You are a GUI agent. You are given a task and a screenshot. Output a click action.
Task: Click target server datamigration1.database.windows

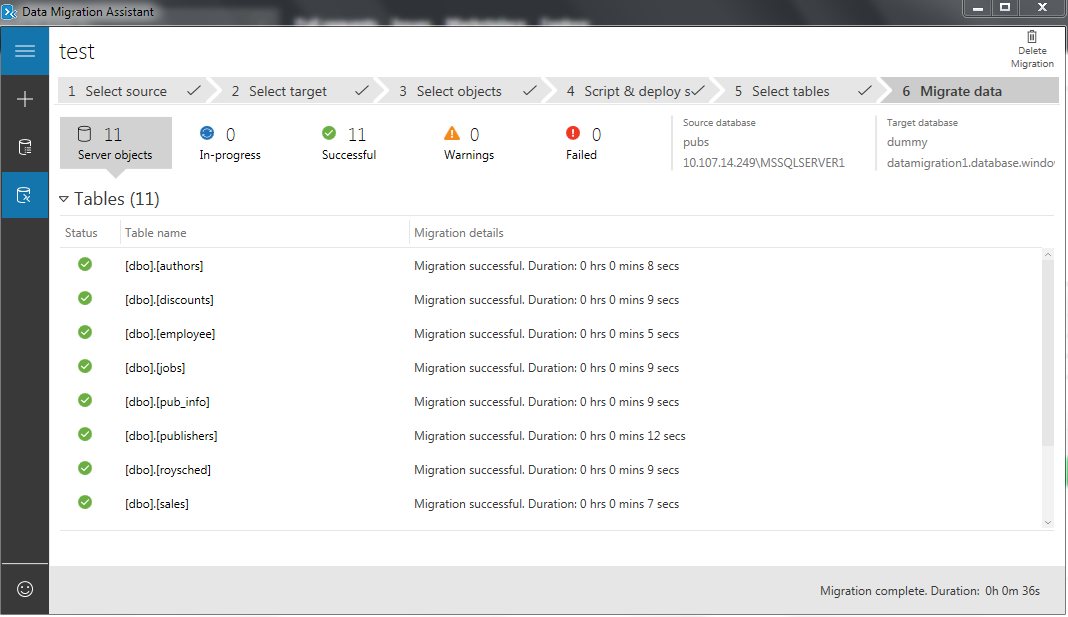(971, 163)
